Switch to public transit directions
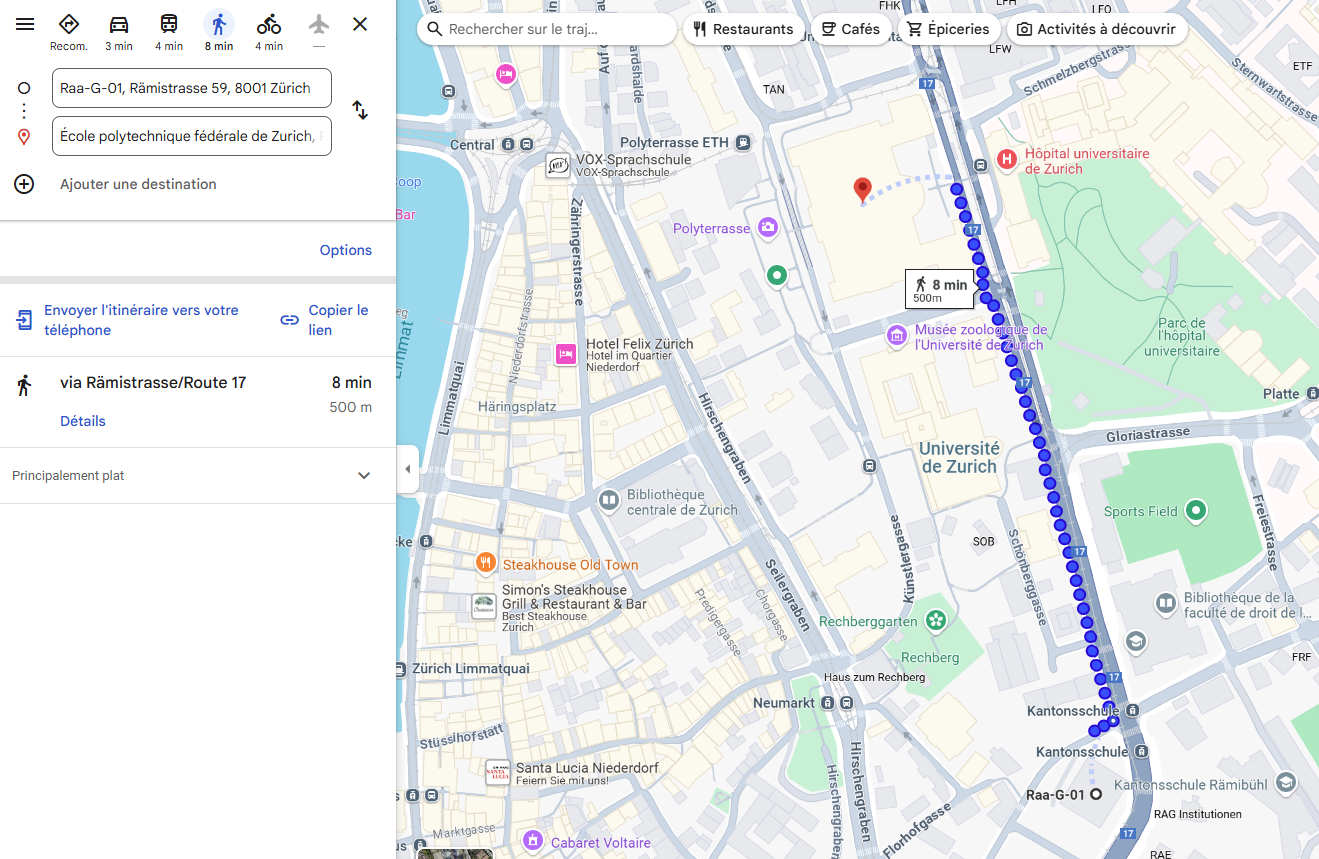1319x859 pixels. 169,32
